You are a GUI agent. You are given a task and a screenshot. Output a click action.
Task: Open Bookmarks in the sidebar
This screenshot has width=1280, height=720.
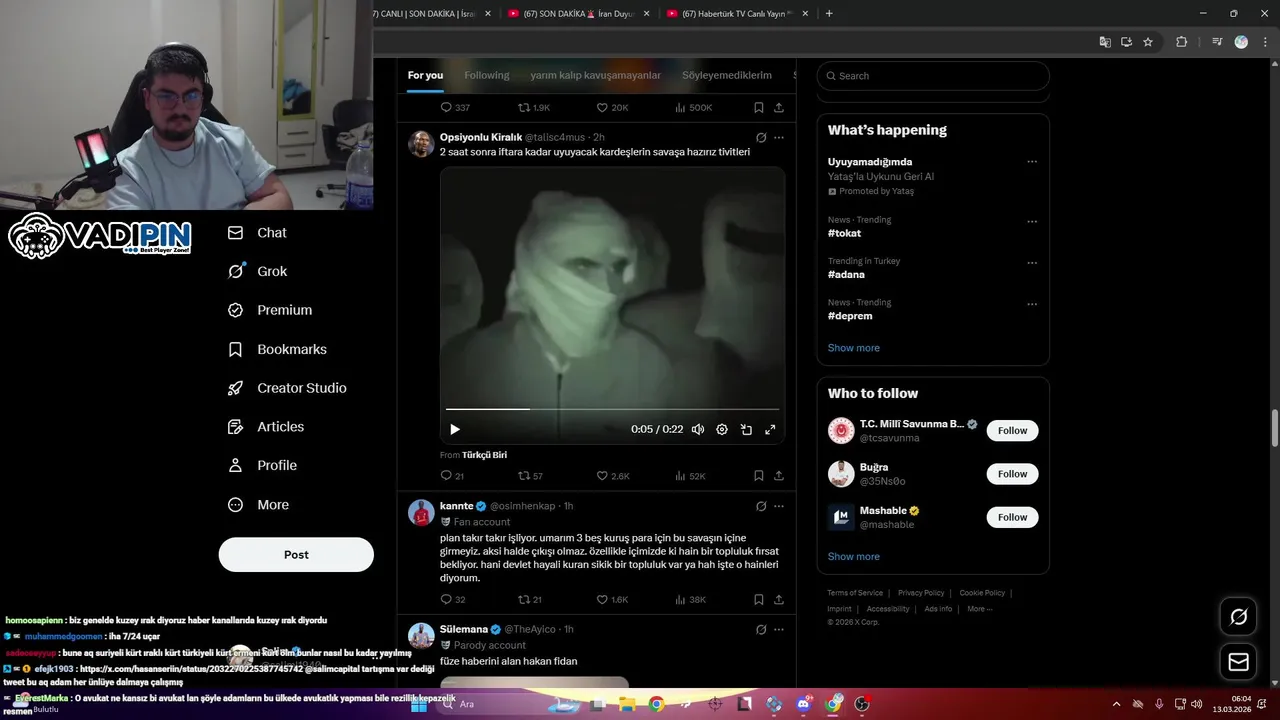[x=276, y=349]
